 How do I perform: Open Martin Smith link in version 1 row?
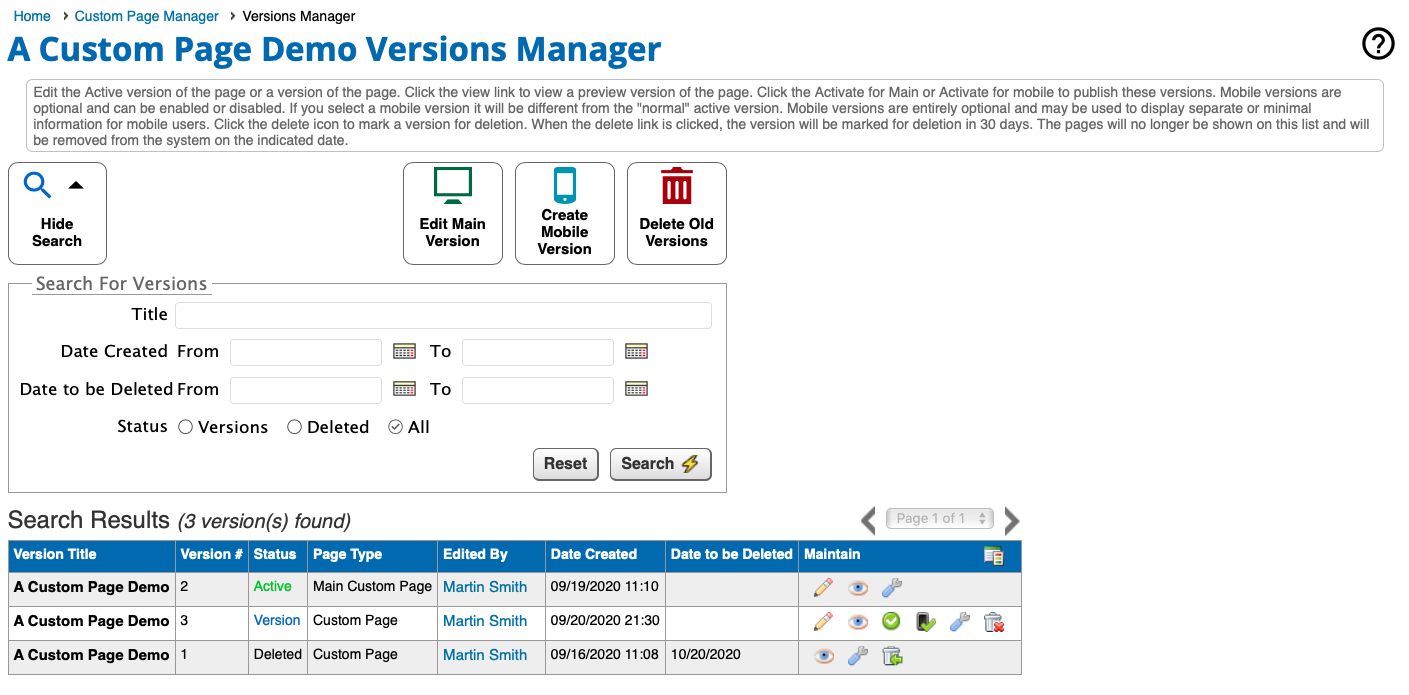(485, 655)
